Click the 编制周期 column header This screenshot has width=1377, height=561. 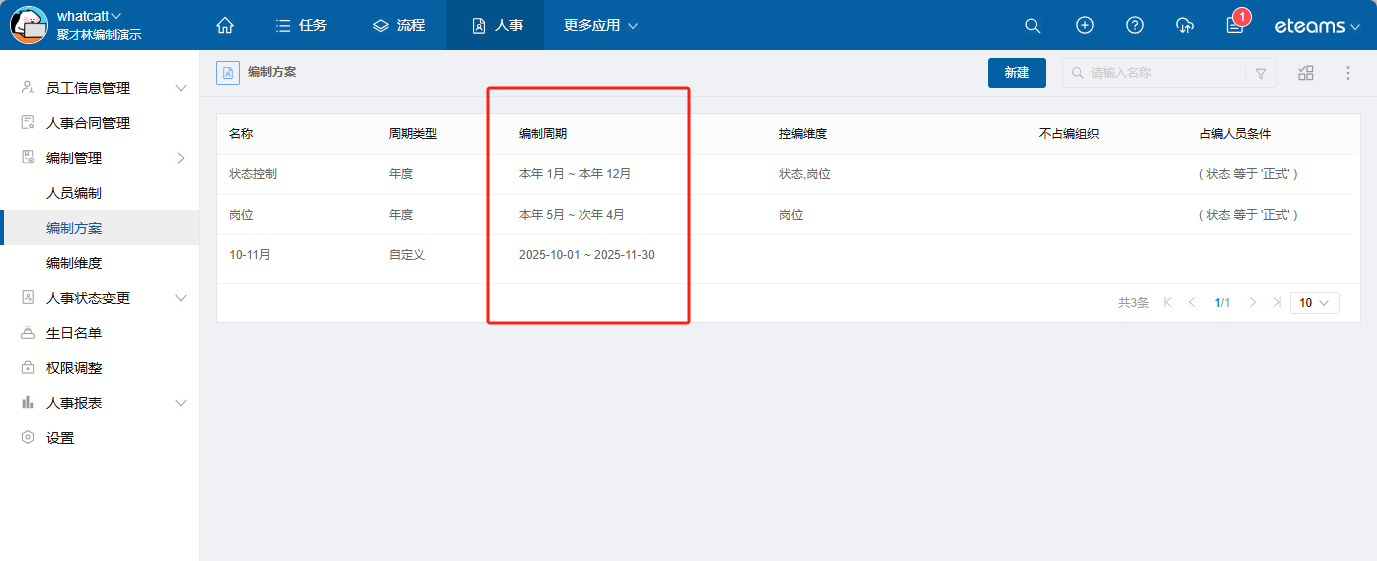543,134
